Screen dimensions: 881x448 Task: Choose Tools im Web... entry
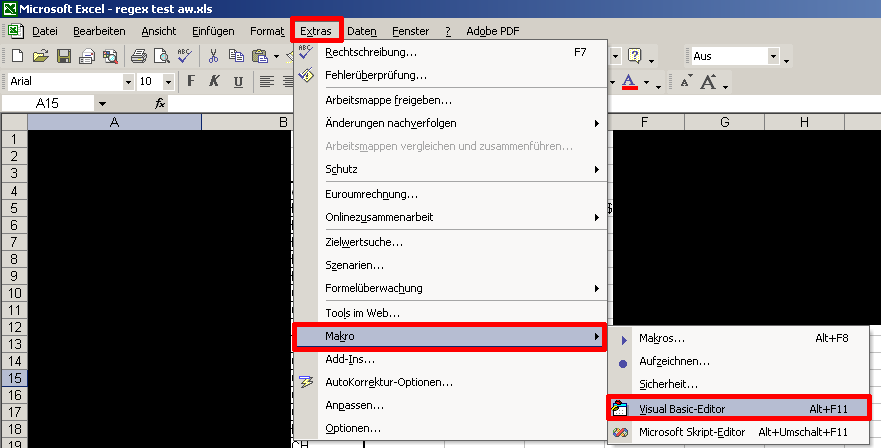click(450, 313)
